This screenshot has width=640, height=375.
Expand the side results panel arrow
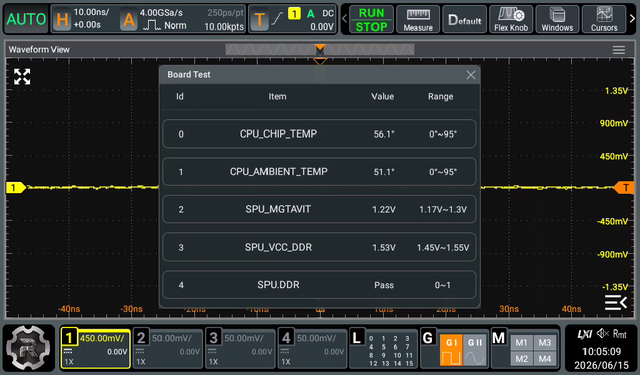[616, 302]
